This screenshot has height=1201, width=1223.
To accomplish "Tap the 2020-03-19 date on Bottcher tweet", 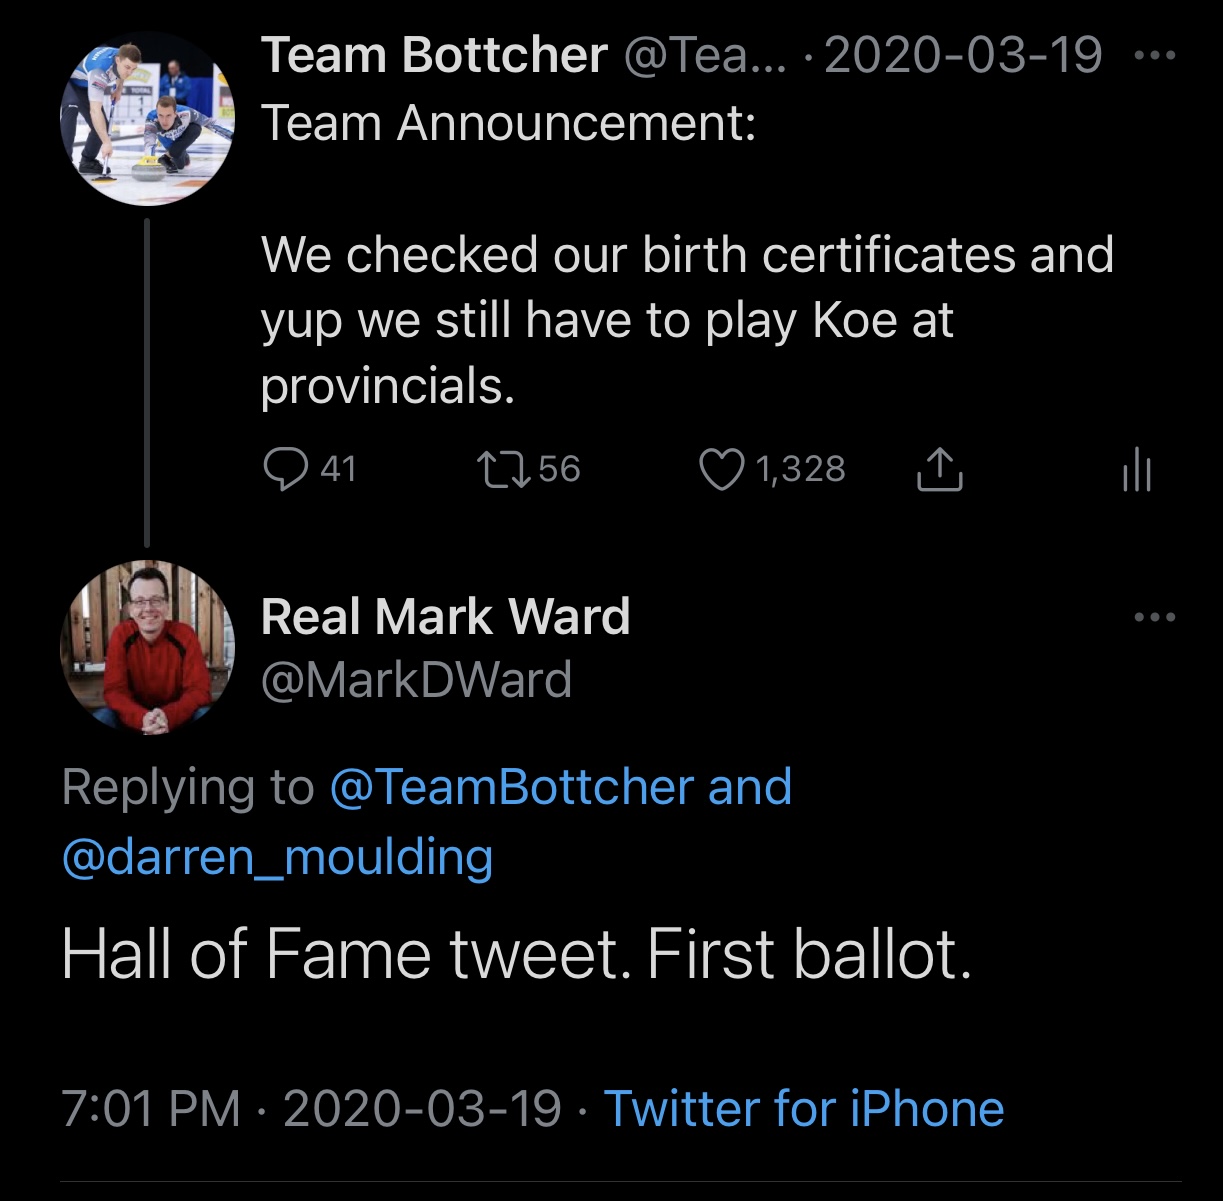I will (x=963, y=55).
